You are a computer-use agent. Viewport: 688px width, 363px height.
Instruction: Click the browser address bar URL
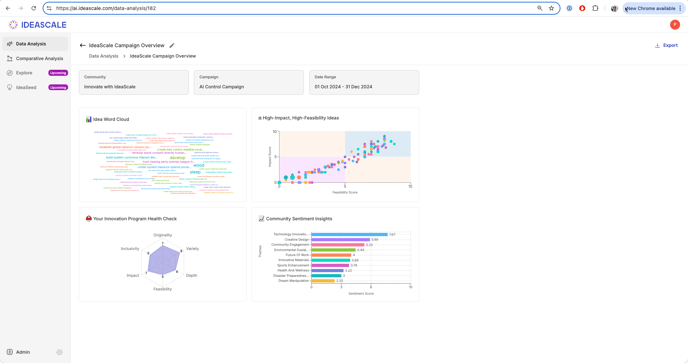[106, 8]
